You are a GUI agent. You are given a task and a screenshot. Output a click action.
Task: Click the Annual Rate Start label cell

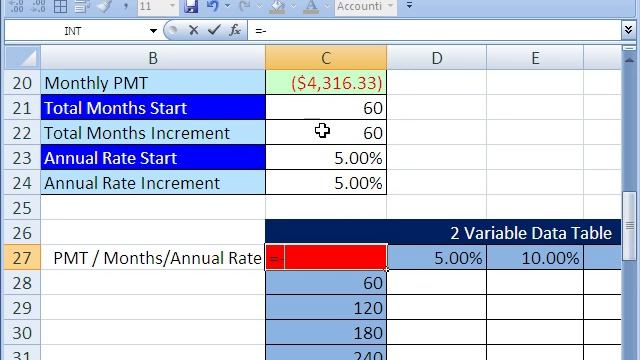click(153, 158)
